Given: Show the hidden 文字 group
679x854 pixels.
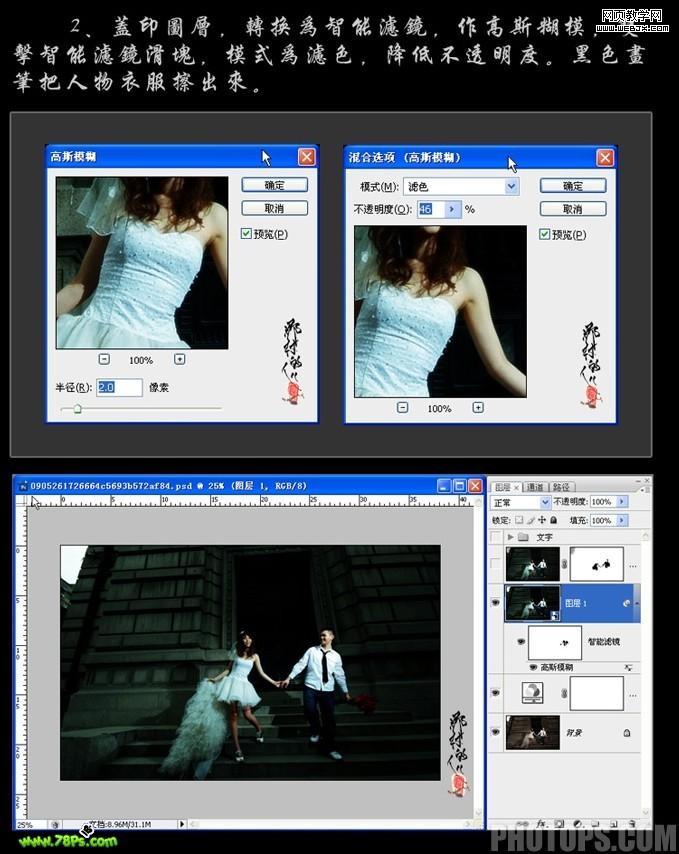Looking at the screenshot, I should click(496, 537).
